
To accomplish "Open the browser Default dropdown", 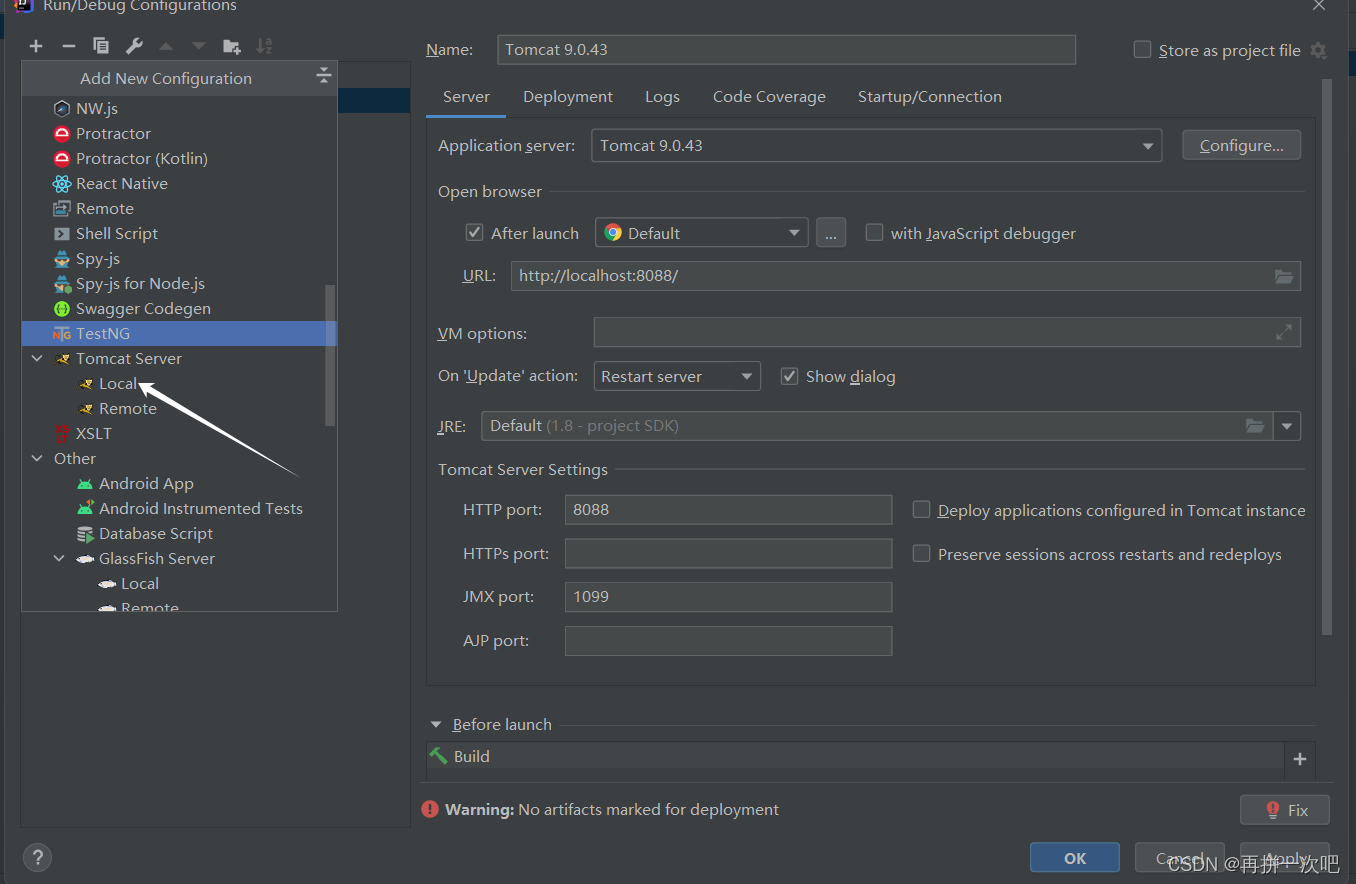I will tap(702, 233).
